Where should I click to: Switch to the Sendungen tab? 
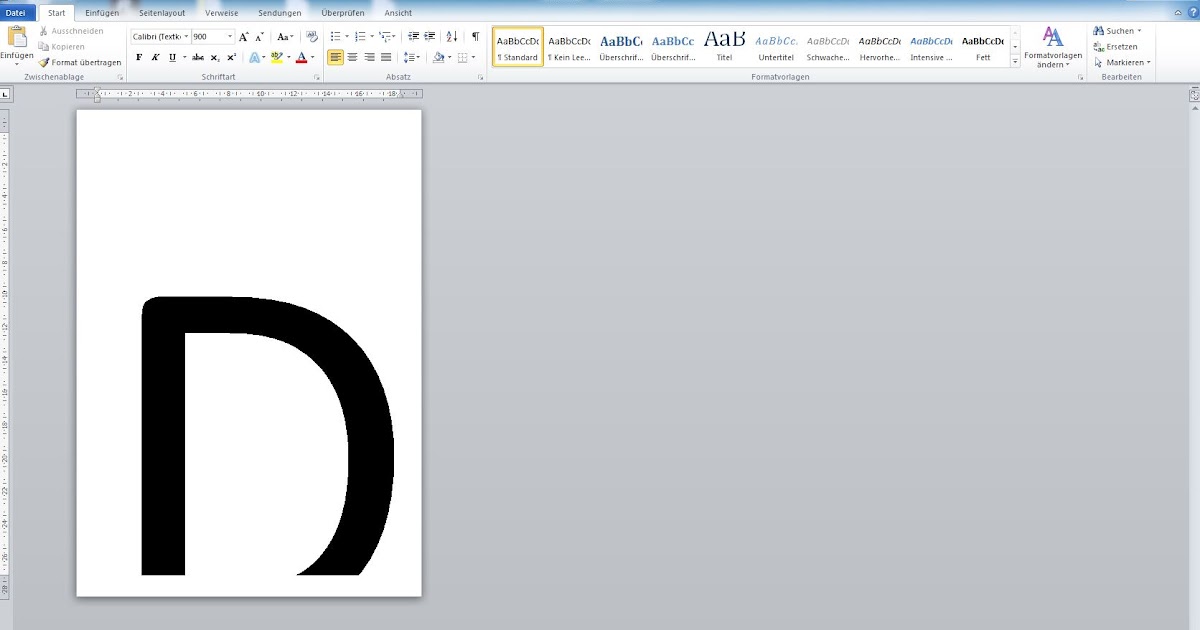[x=279, y=13]
